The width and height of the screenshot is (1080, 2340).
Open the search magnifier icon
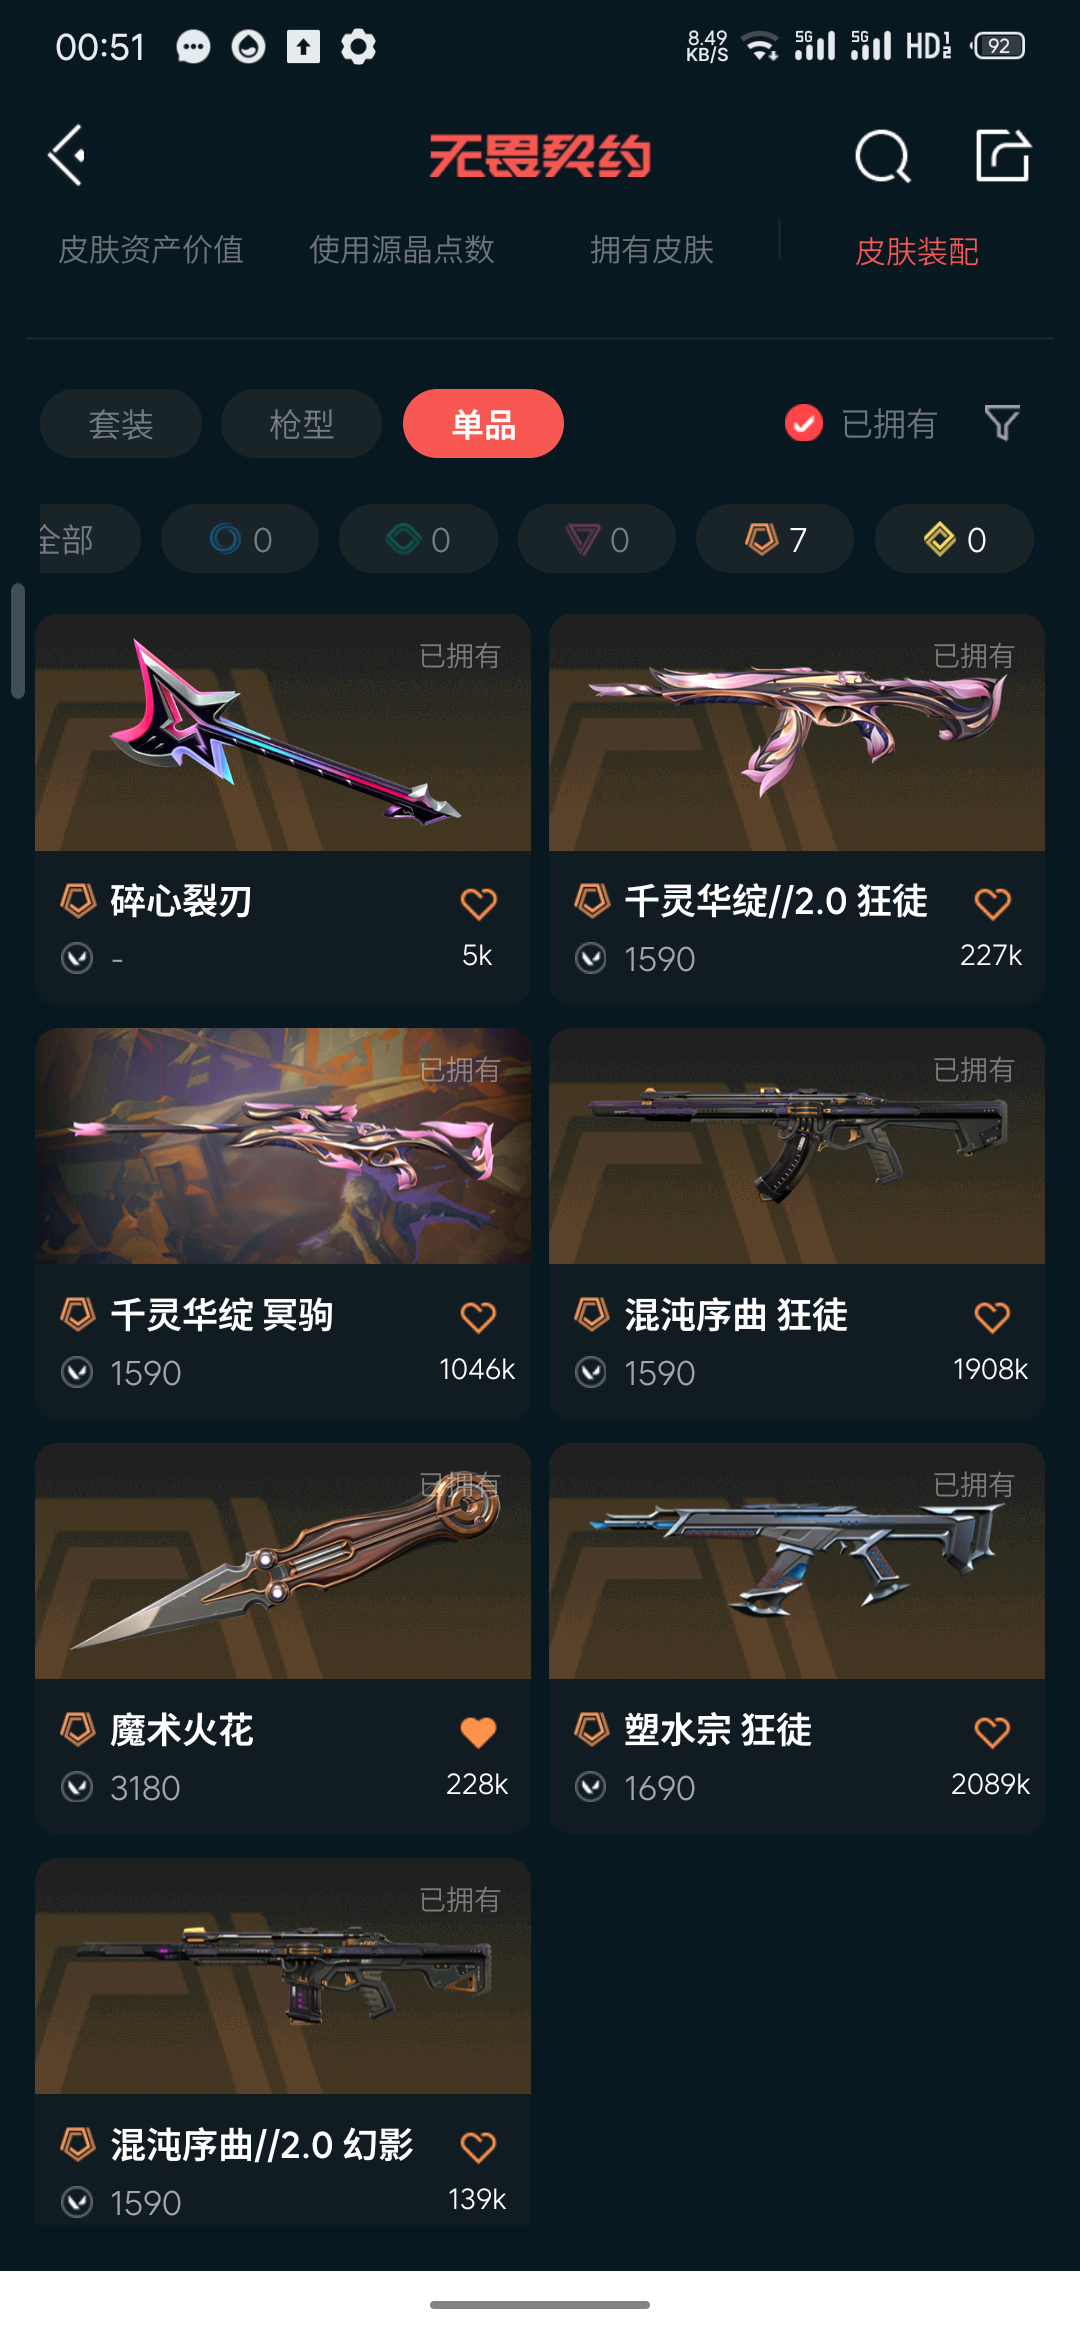tap(882, 156)
